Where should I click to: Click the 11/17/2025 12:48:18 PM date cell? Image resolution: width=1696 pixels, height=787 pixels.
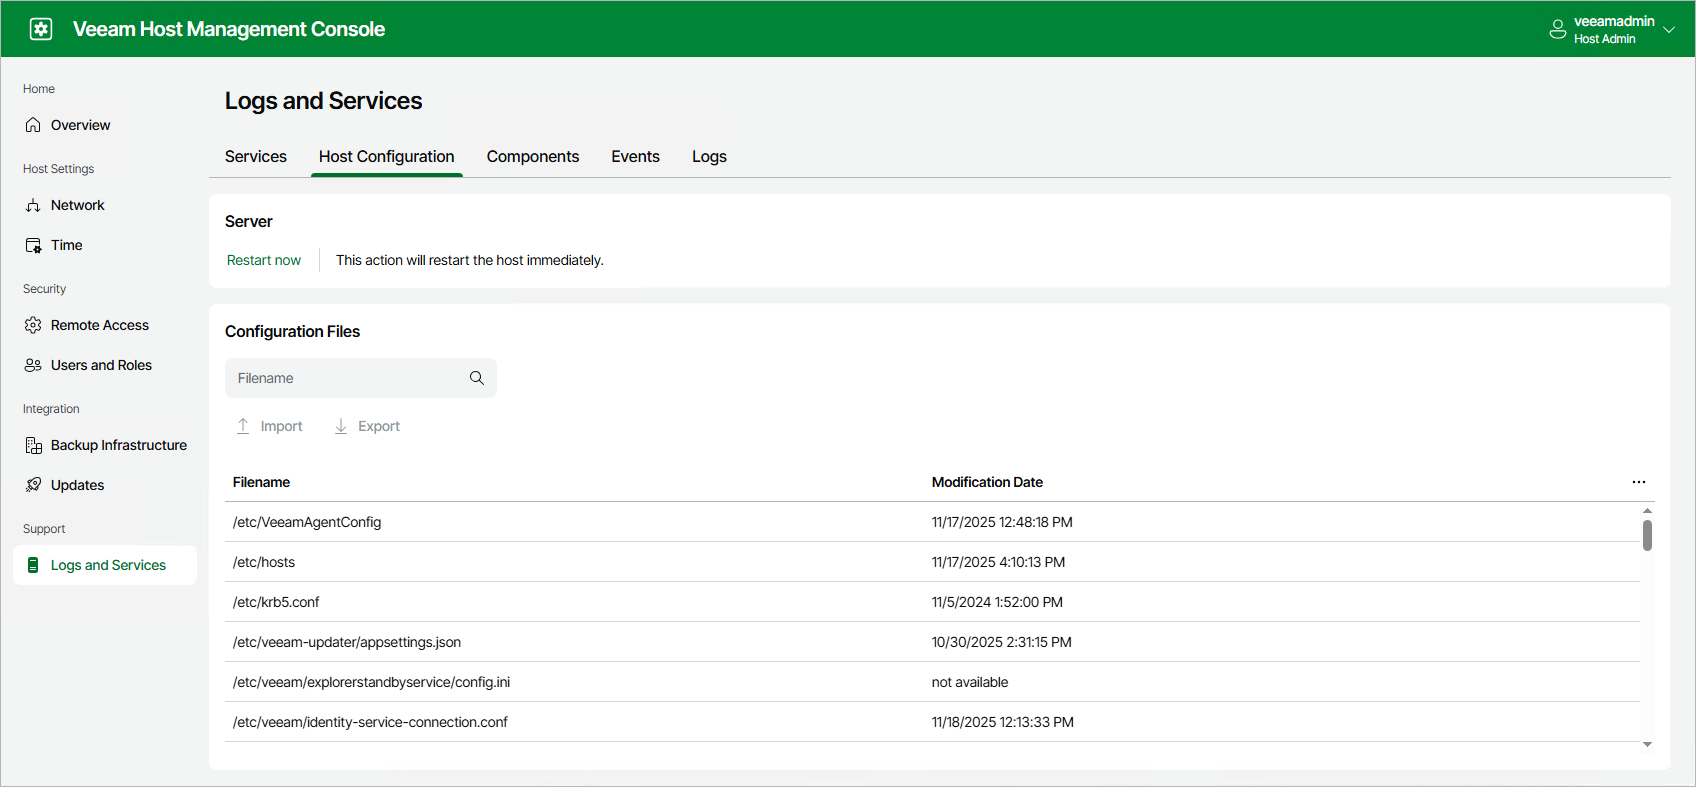coord(1002,522)
